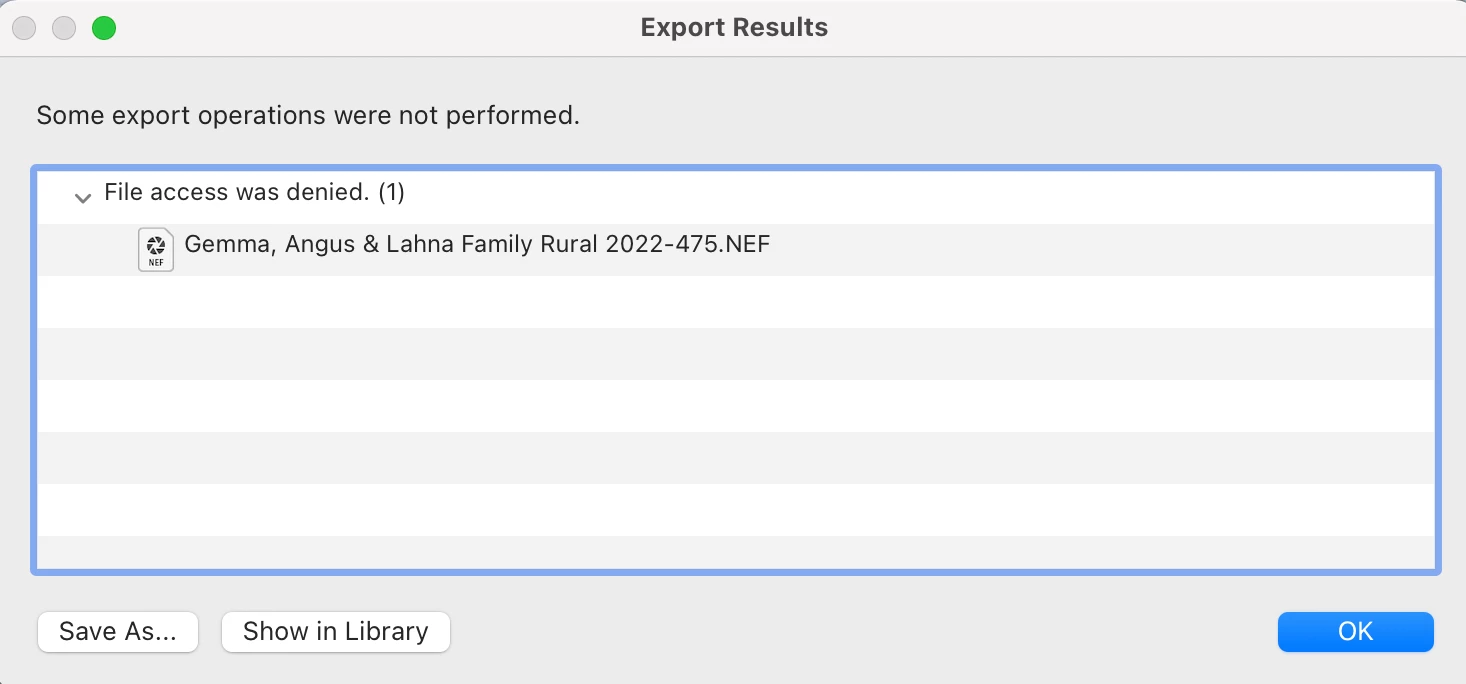
Task: Click empty title bar area right of Export Results
Action: click(x=1100, y=28)
